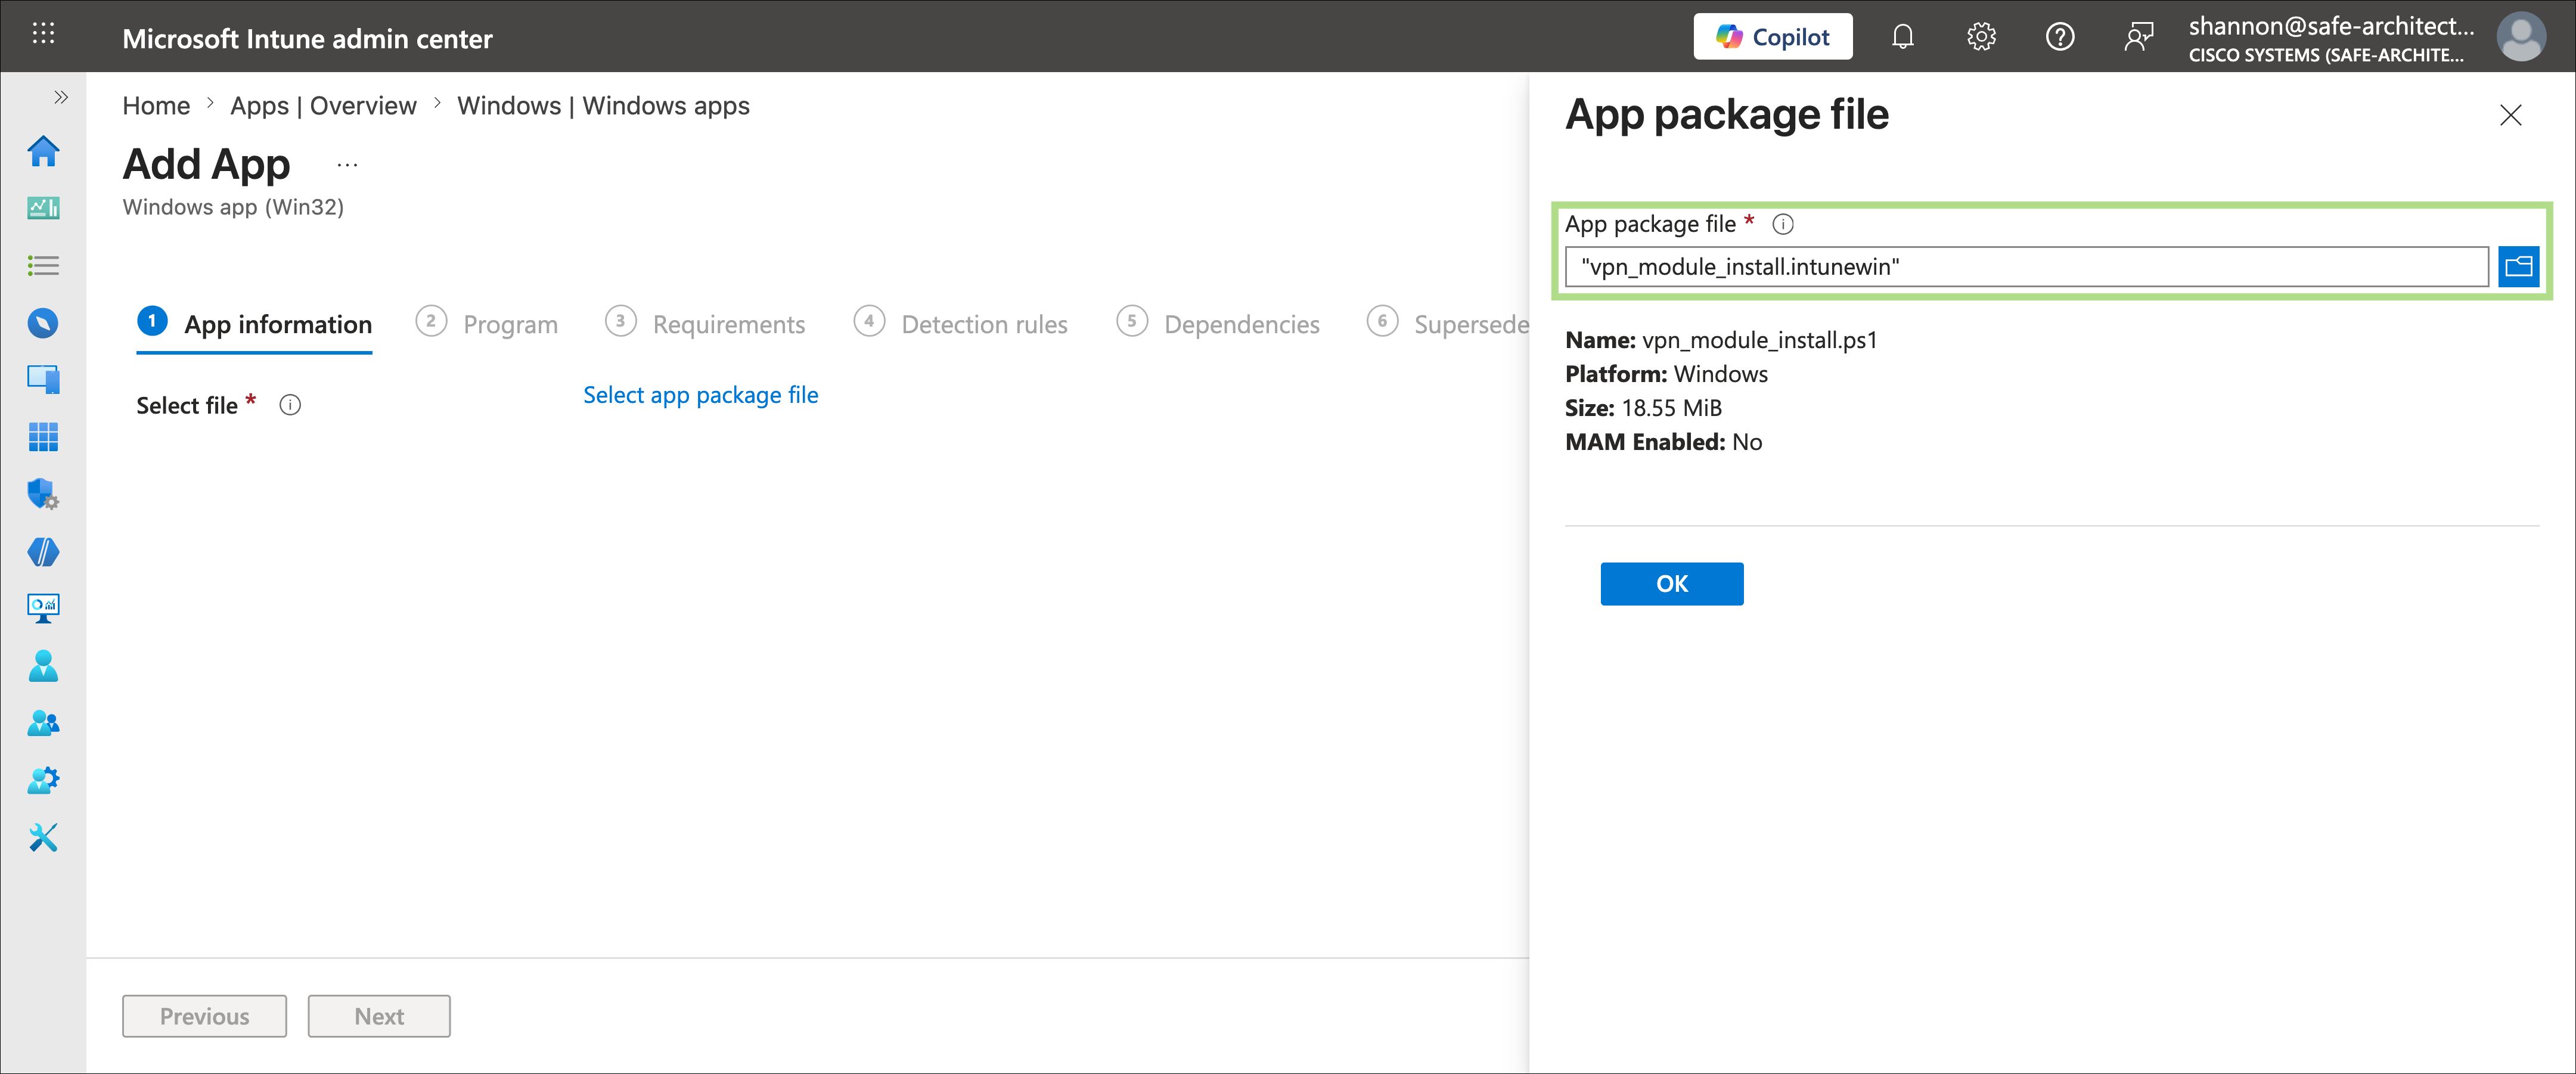This screenshot has width=2576, height=1074.
Task: Browse for file with folder icon
Action: coord(2518,267)
